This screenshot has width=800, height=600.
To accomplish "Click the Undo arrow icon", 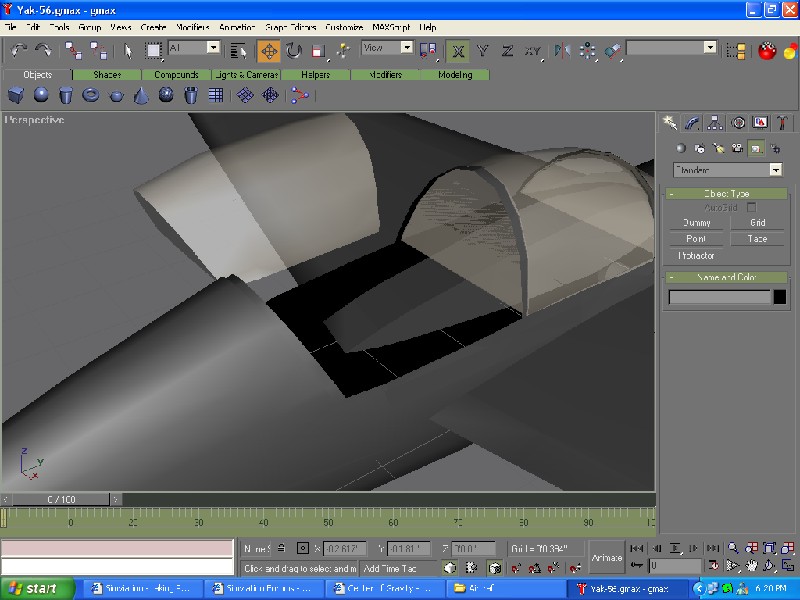I will [x=19, y=50].
